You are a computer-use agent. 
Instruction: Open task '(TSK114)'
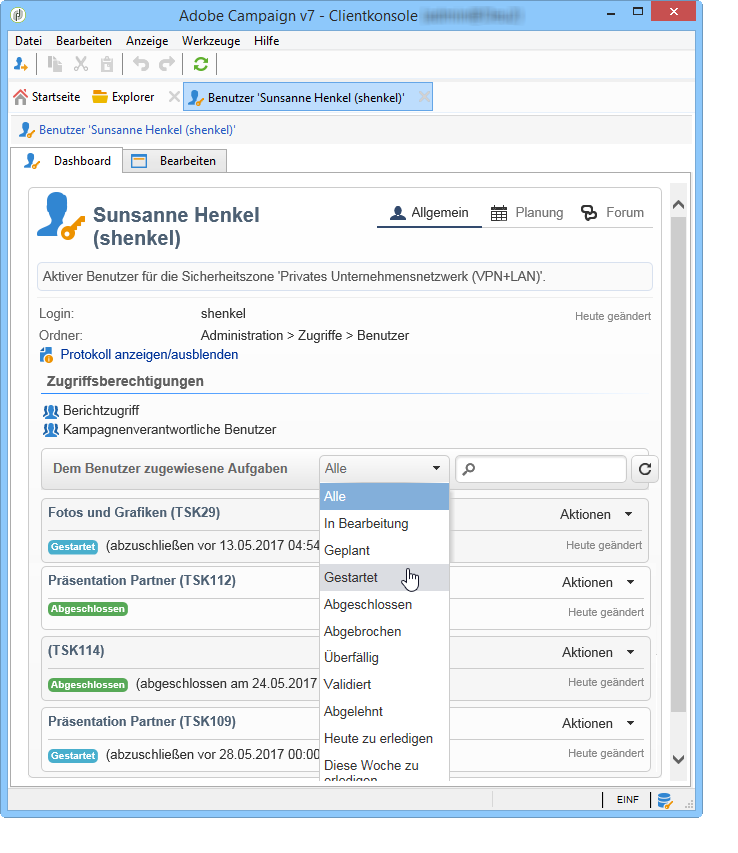coord(76,651)
